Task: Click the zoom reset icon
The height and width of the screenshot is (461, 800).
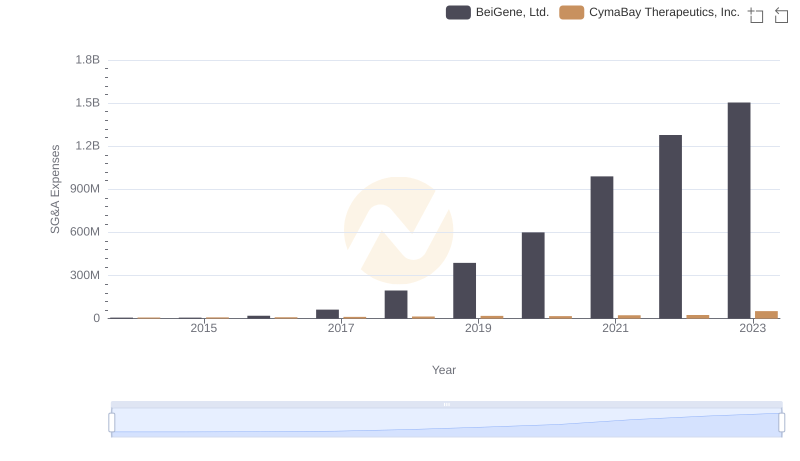Action: click(x=781, y=15)
